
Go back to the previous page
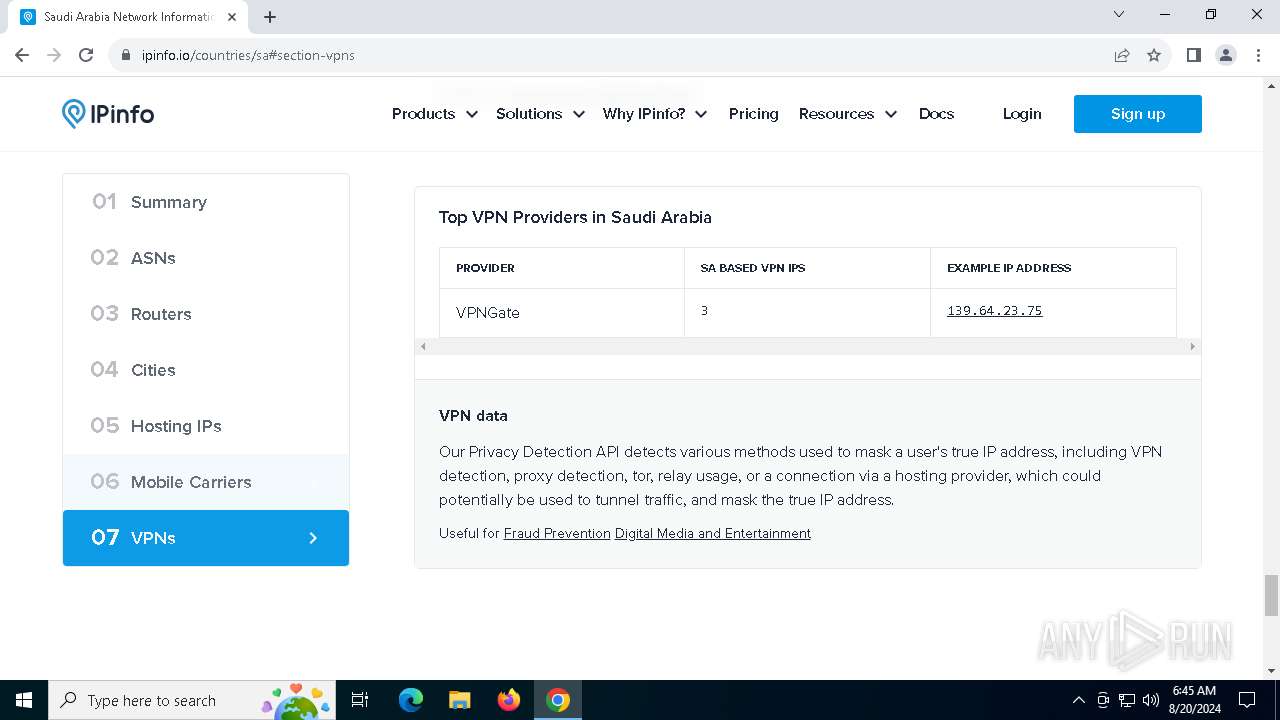22,55
